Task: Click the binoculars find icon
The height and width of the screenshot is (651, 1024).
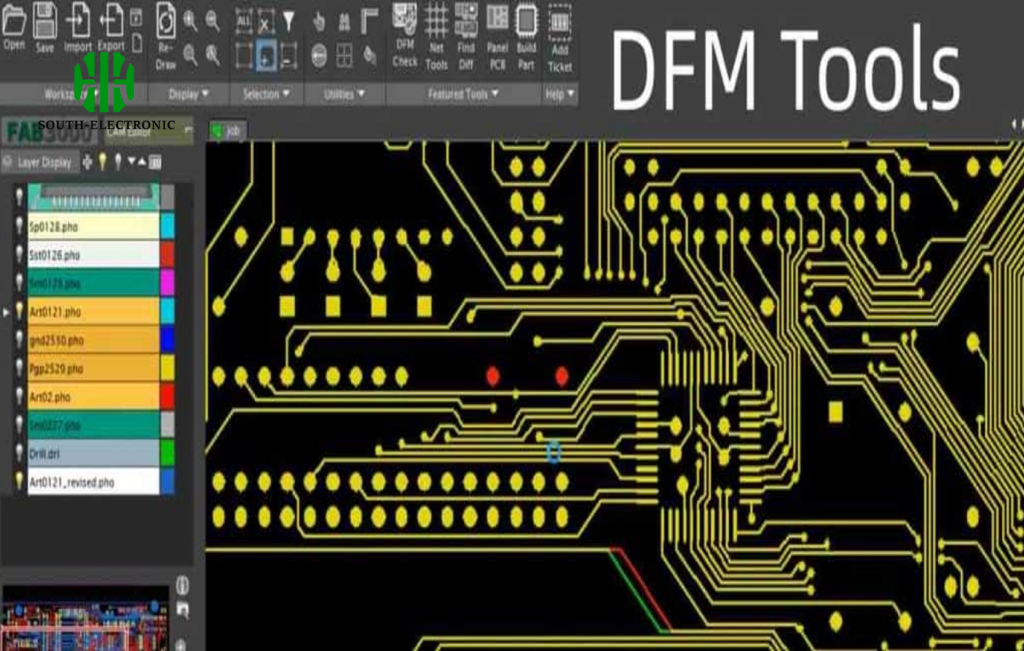Action: 344,22
